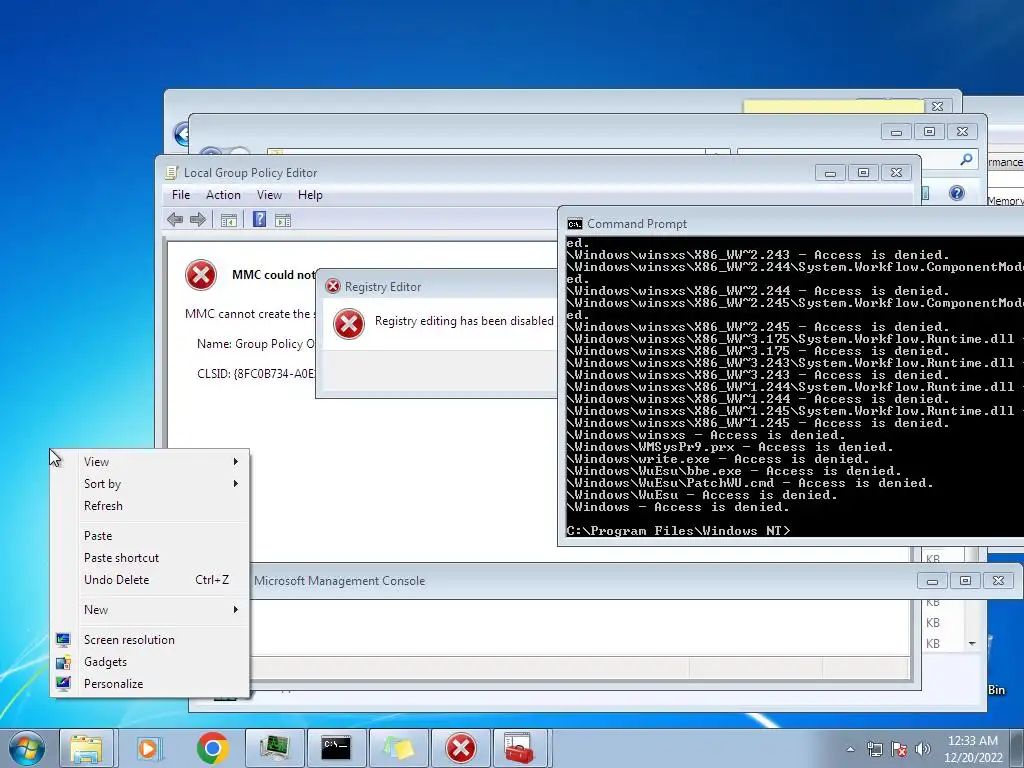Click the Local Group Policy Editor title icon
The width and height of the screenshot is (1024, 768).
point(172,172)
